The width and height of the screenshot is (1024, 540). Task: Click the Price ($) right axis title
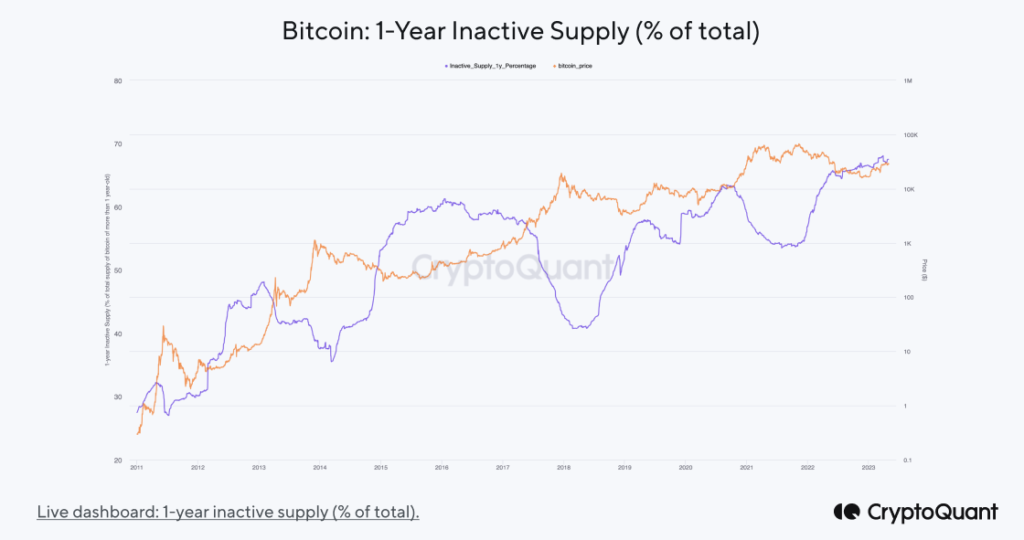pyautogui.click(x=924, y=270)
